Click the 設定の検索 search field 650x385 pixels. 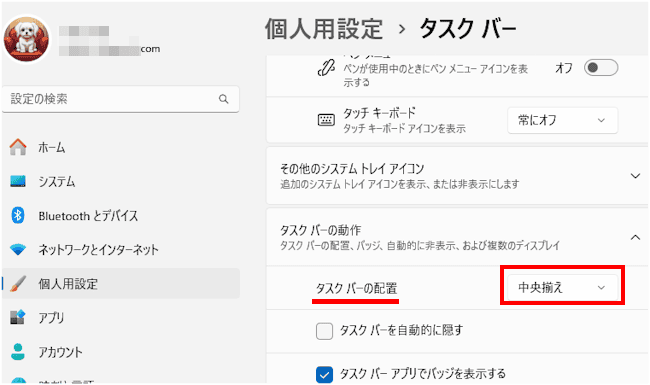click(x=121, y=99)
